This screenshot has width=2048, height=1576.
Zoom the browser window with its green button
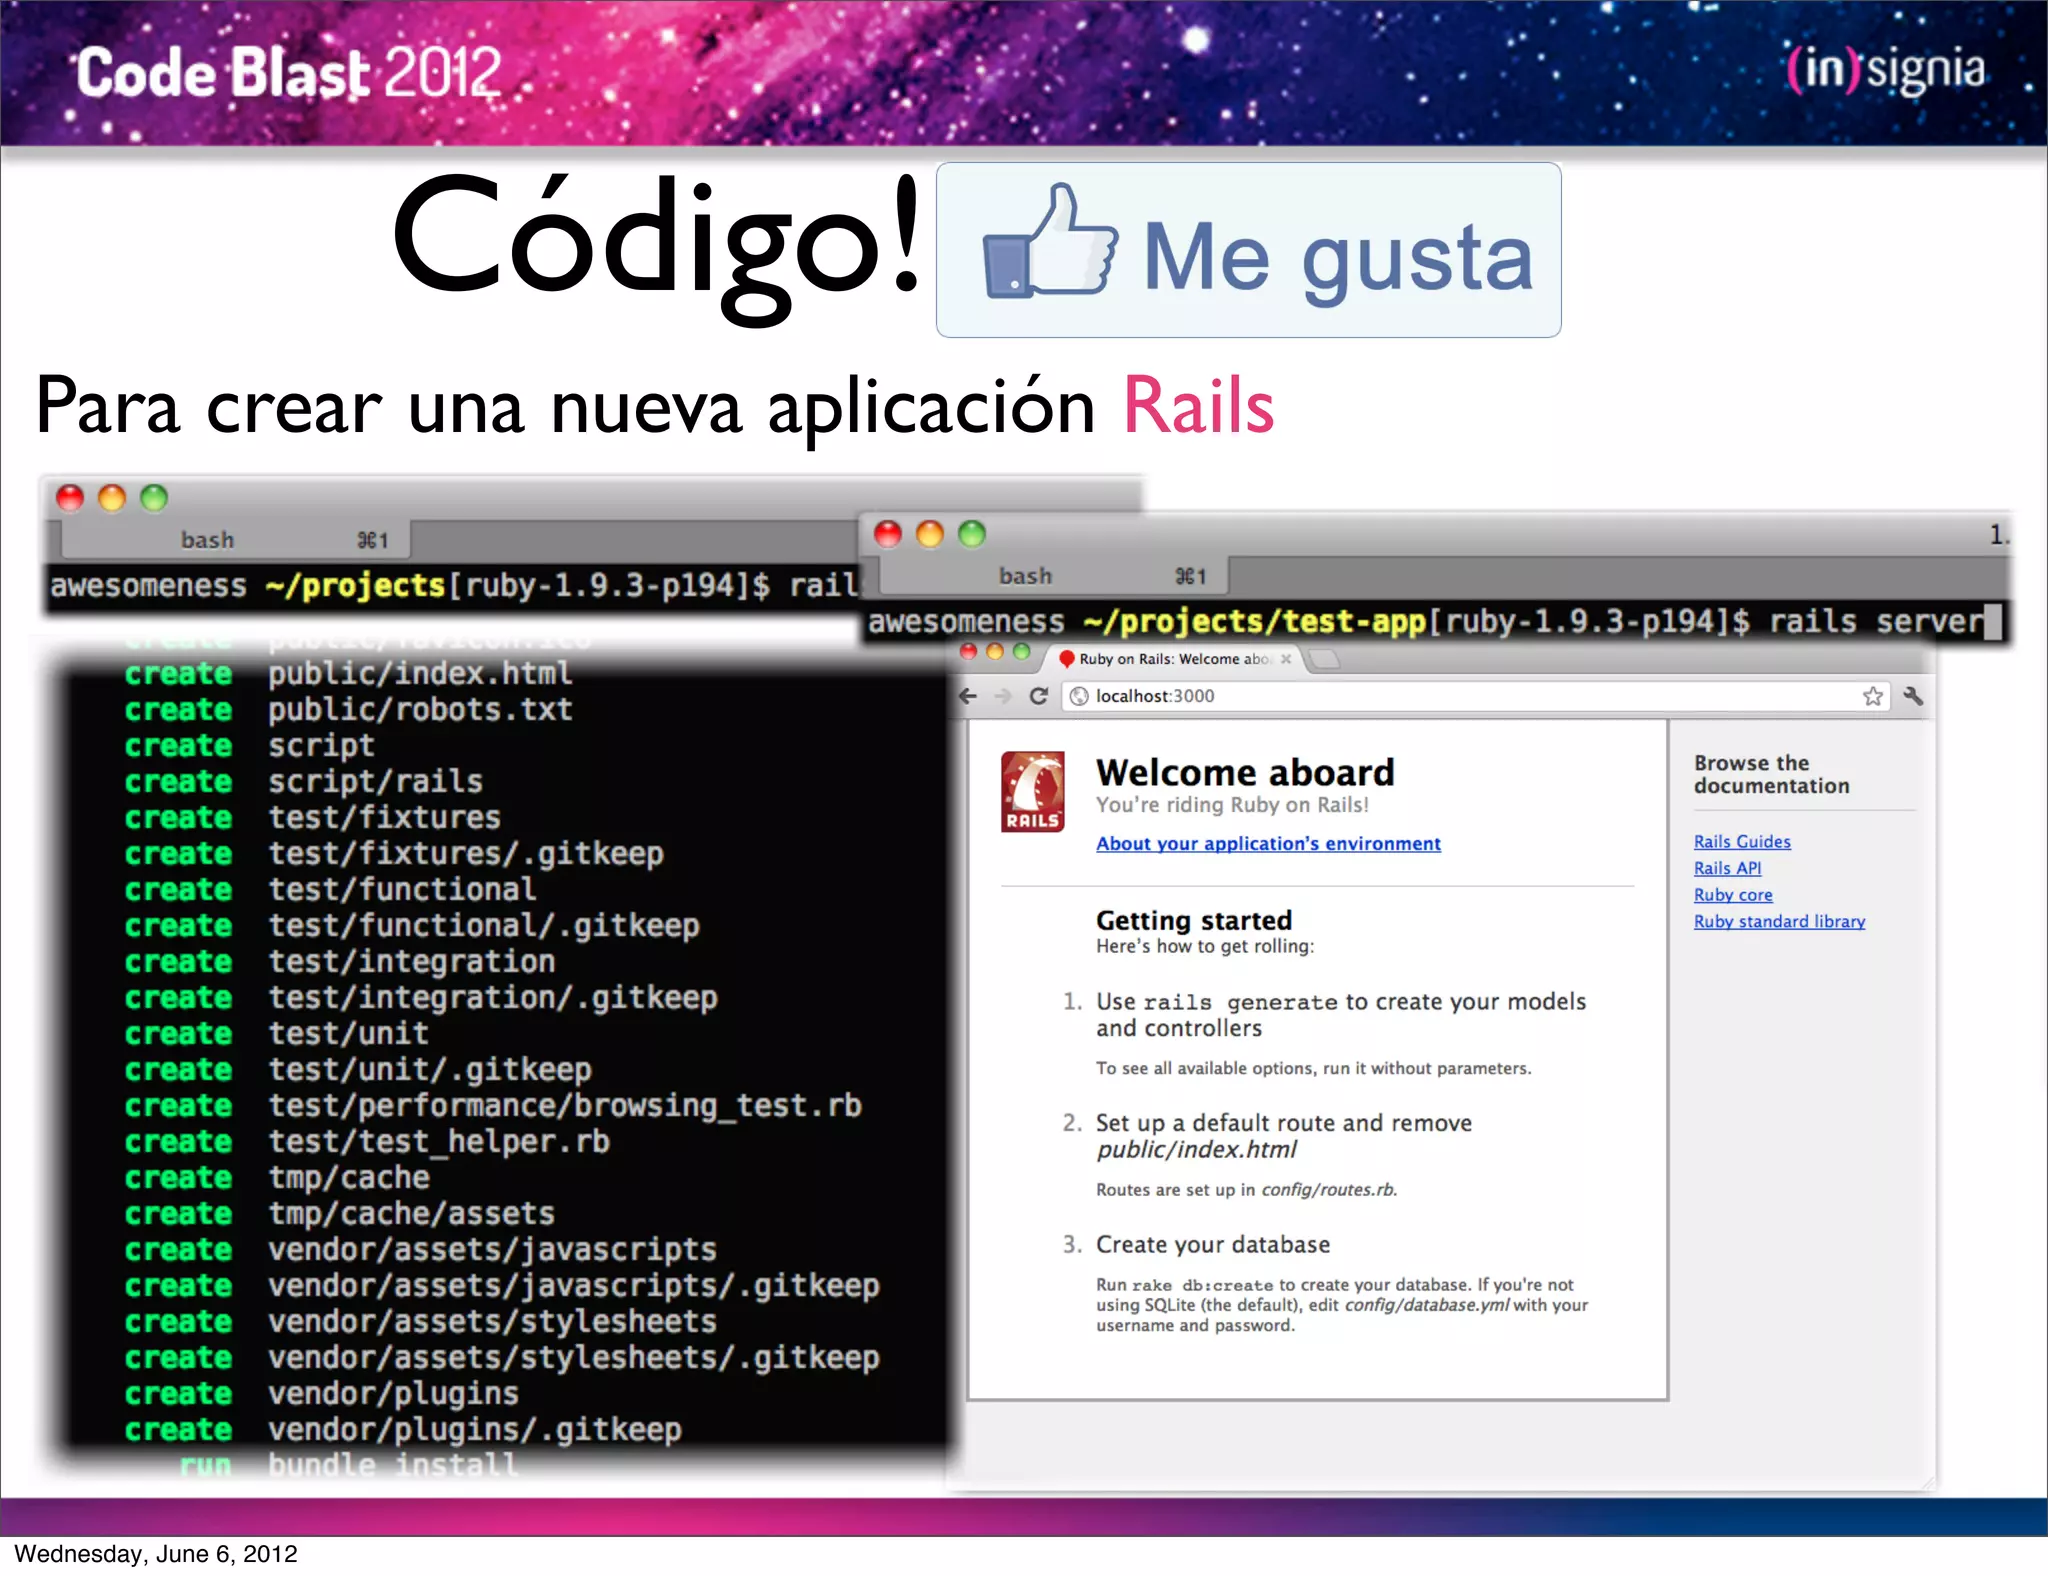click(x=1021, y=652)
